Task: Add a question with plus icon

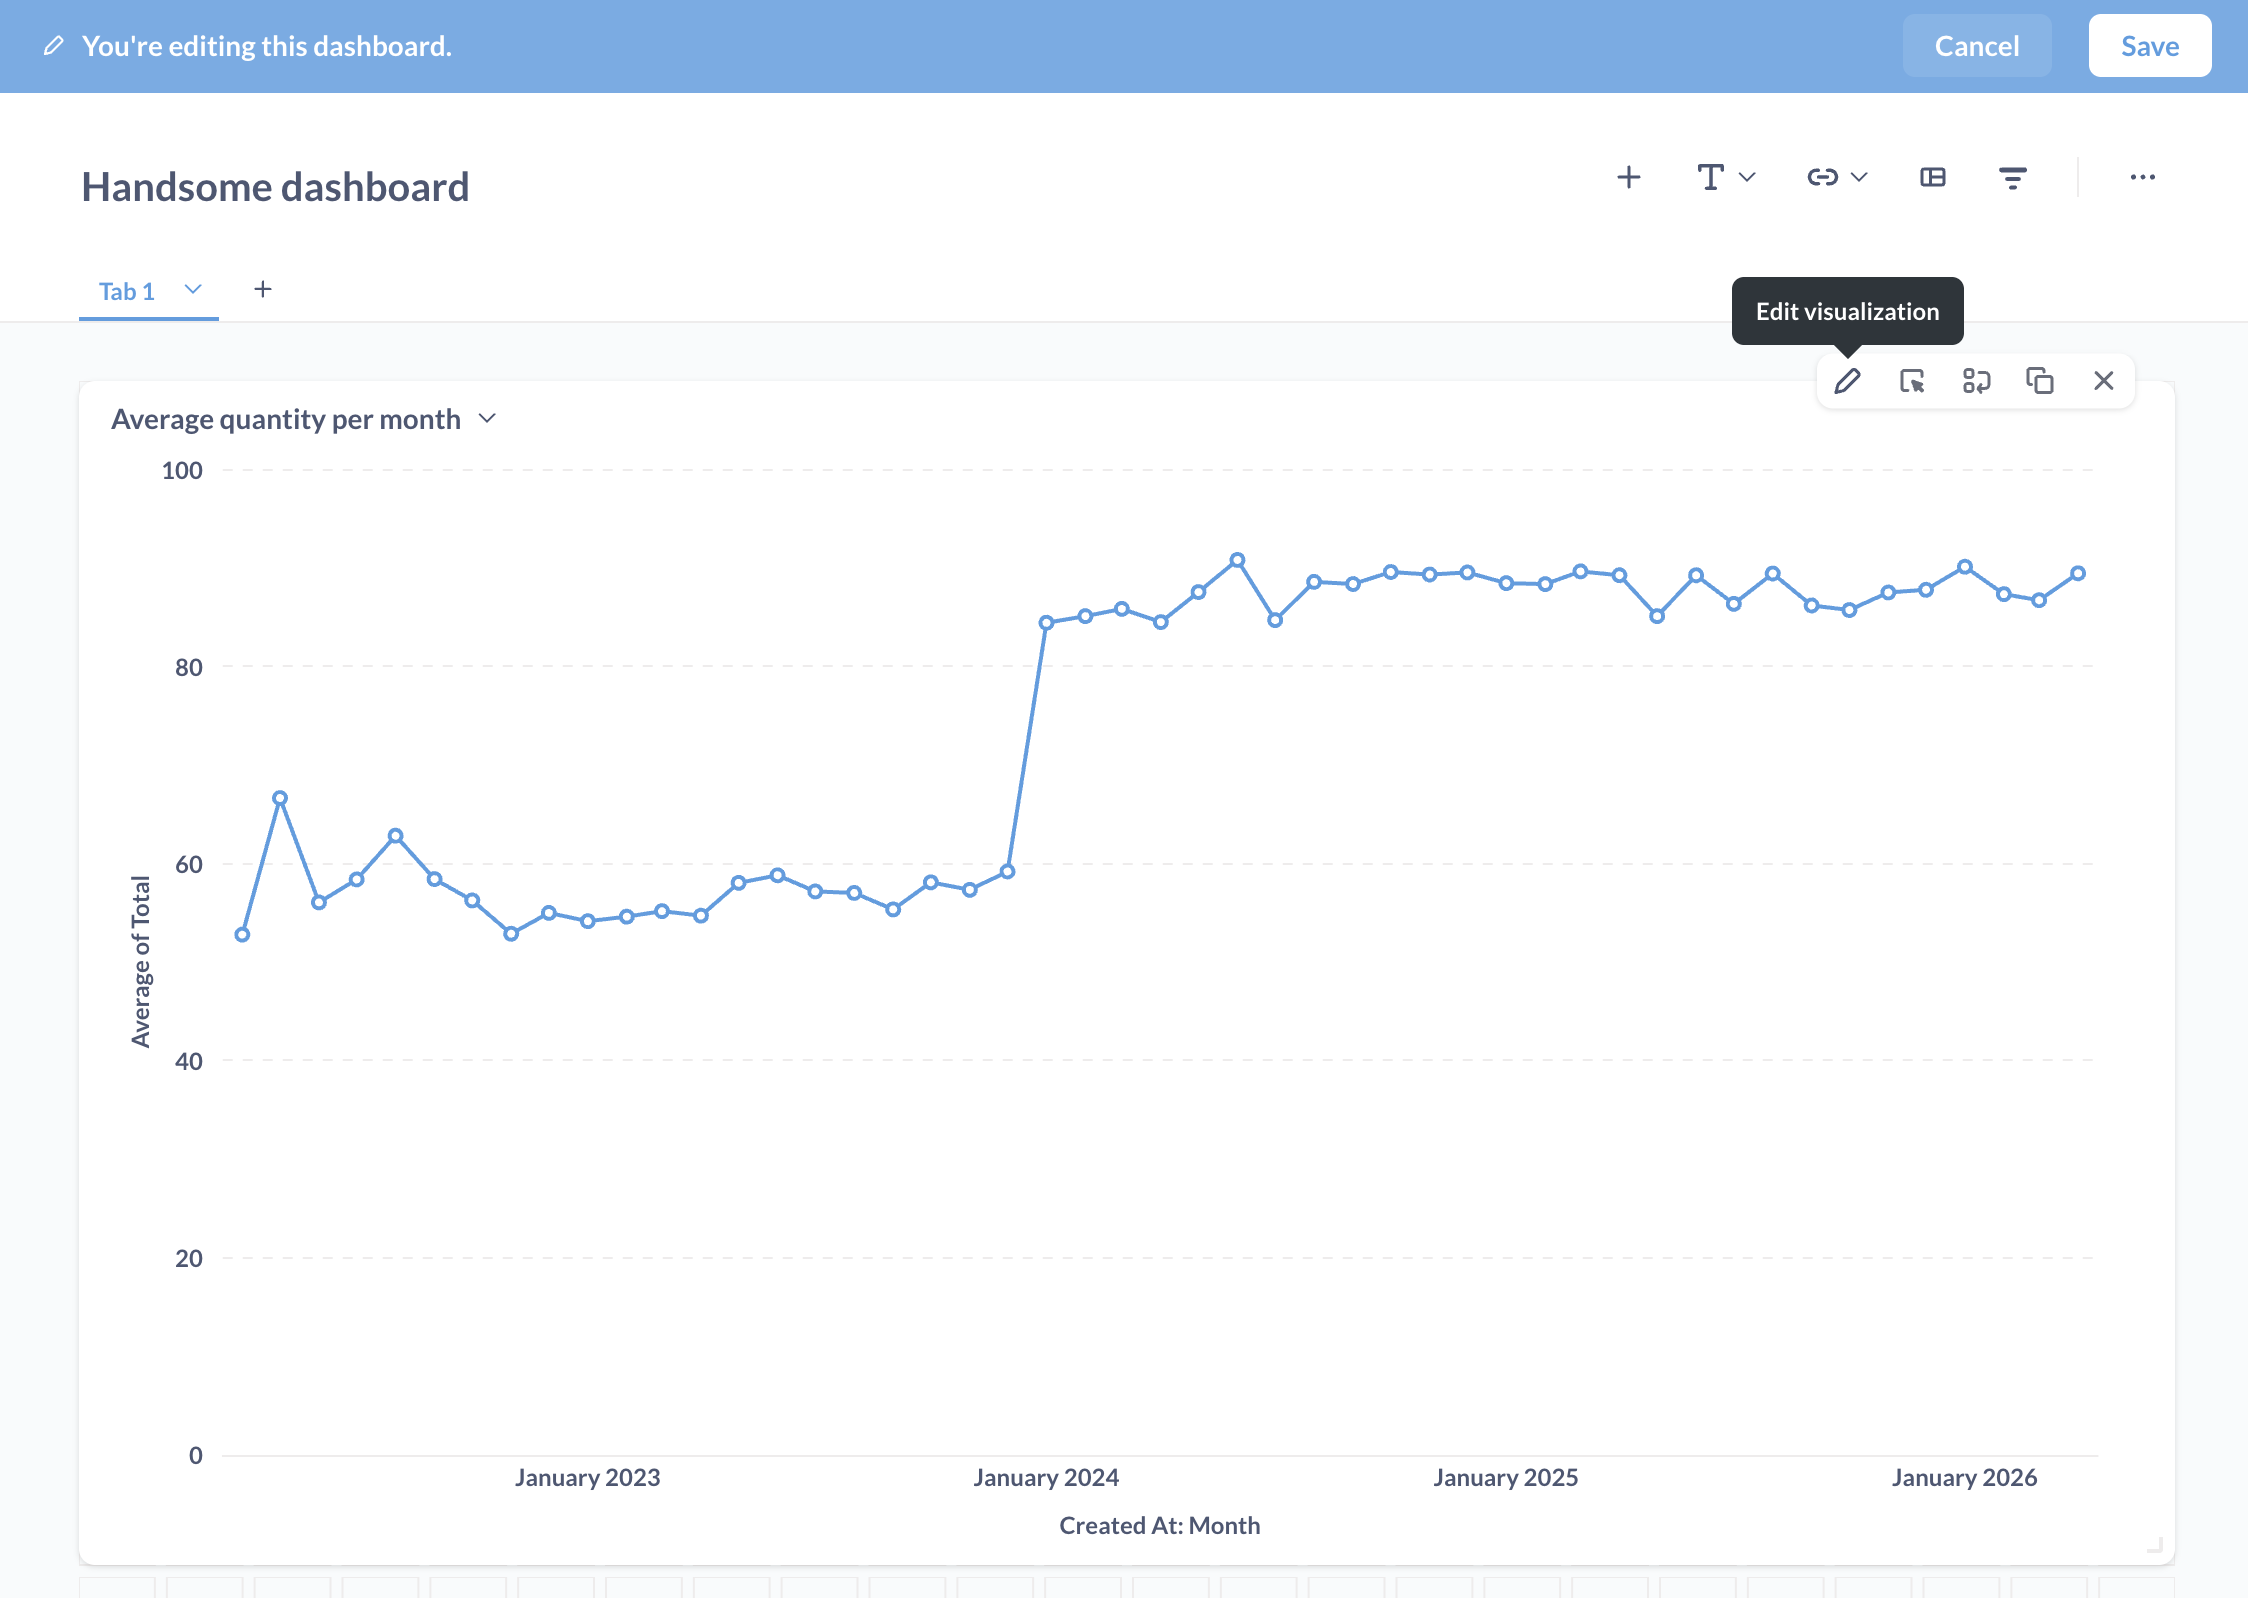Action: (1629, 177)
